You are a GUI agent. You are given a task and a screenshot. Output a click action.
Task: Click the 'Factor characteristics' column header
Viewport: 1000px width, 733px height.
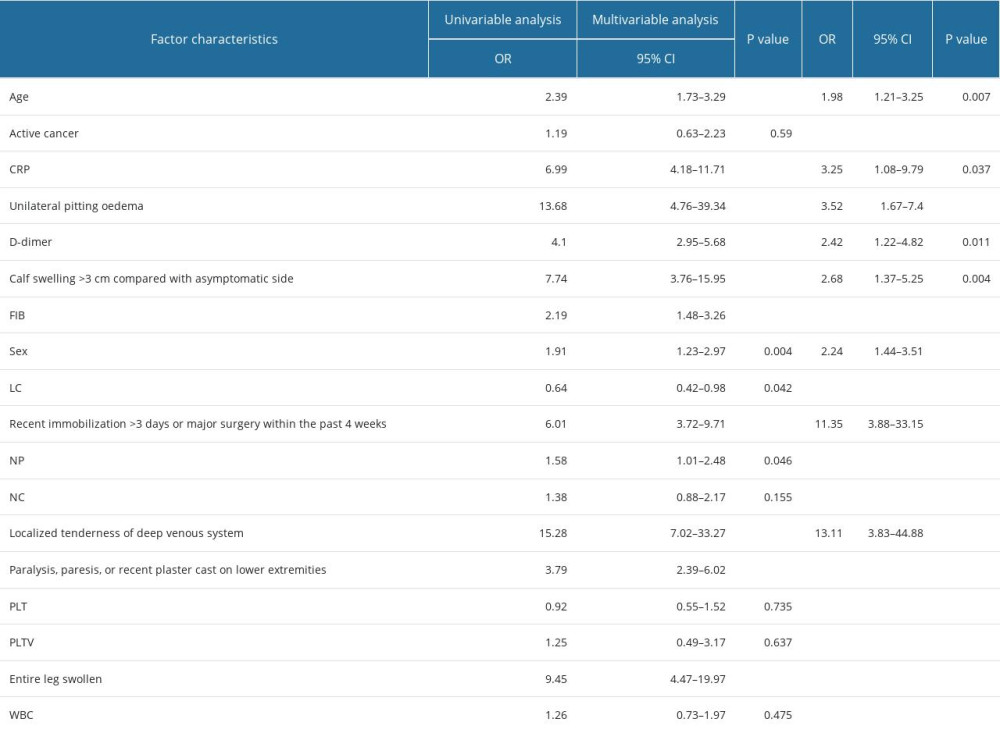tap(214, 39)
